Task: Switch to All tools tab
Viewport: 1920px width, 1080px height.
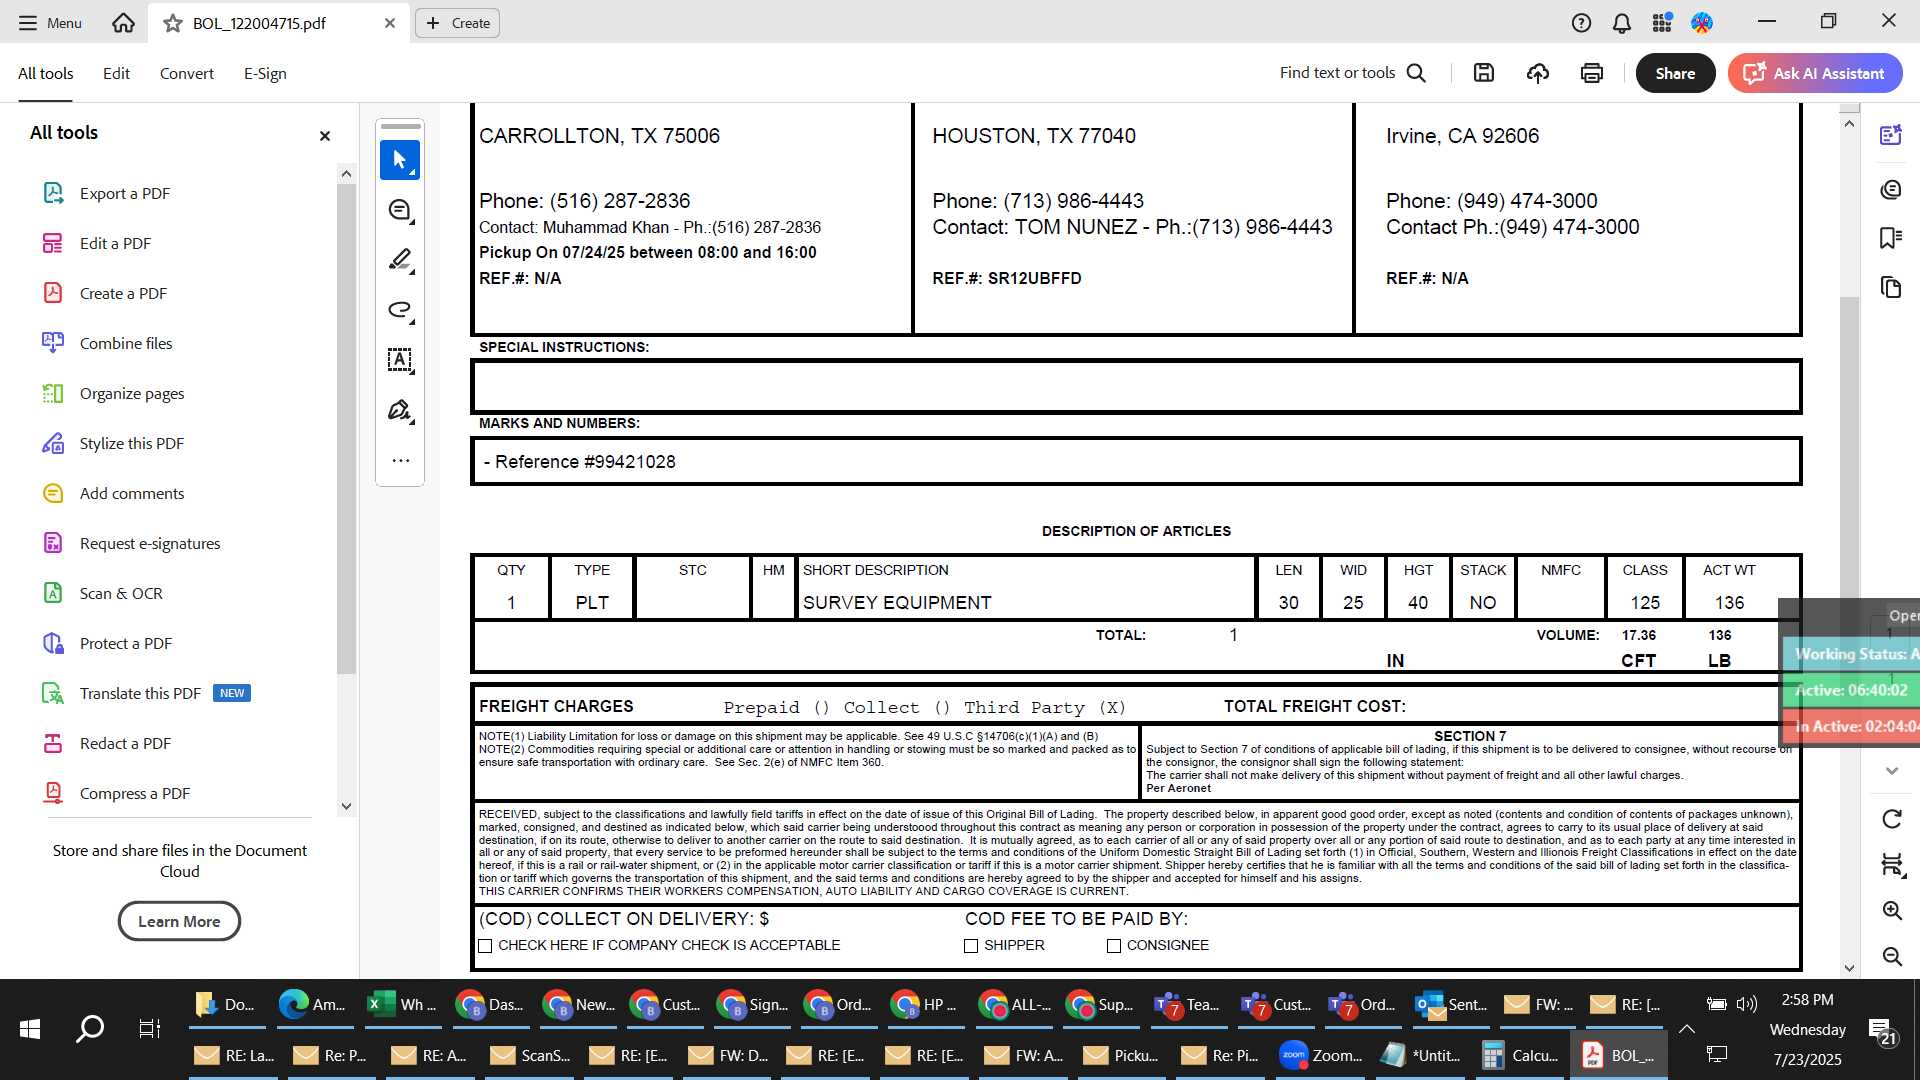Action: (46, 73)
